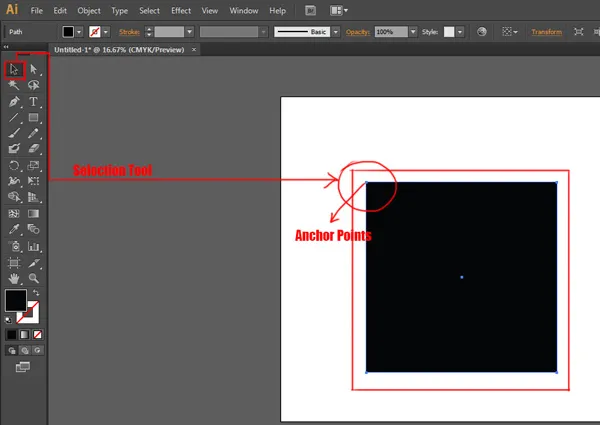The height and width of the screenshot is (425, 600).
Task: Click the Stroke panel link
Action: (128, 32)
